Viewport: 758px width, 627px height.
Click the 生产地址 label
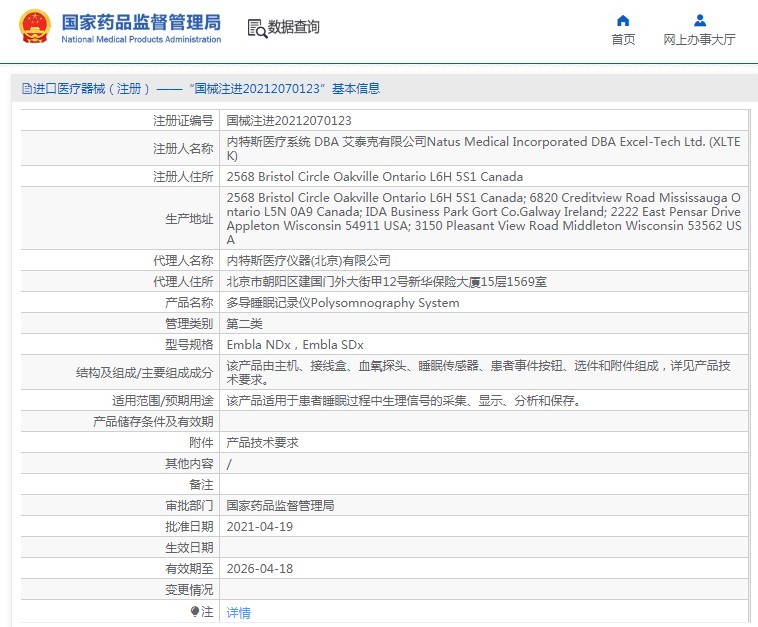point(189,219)
